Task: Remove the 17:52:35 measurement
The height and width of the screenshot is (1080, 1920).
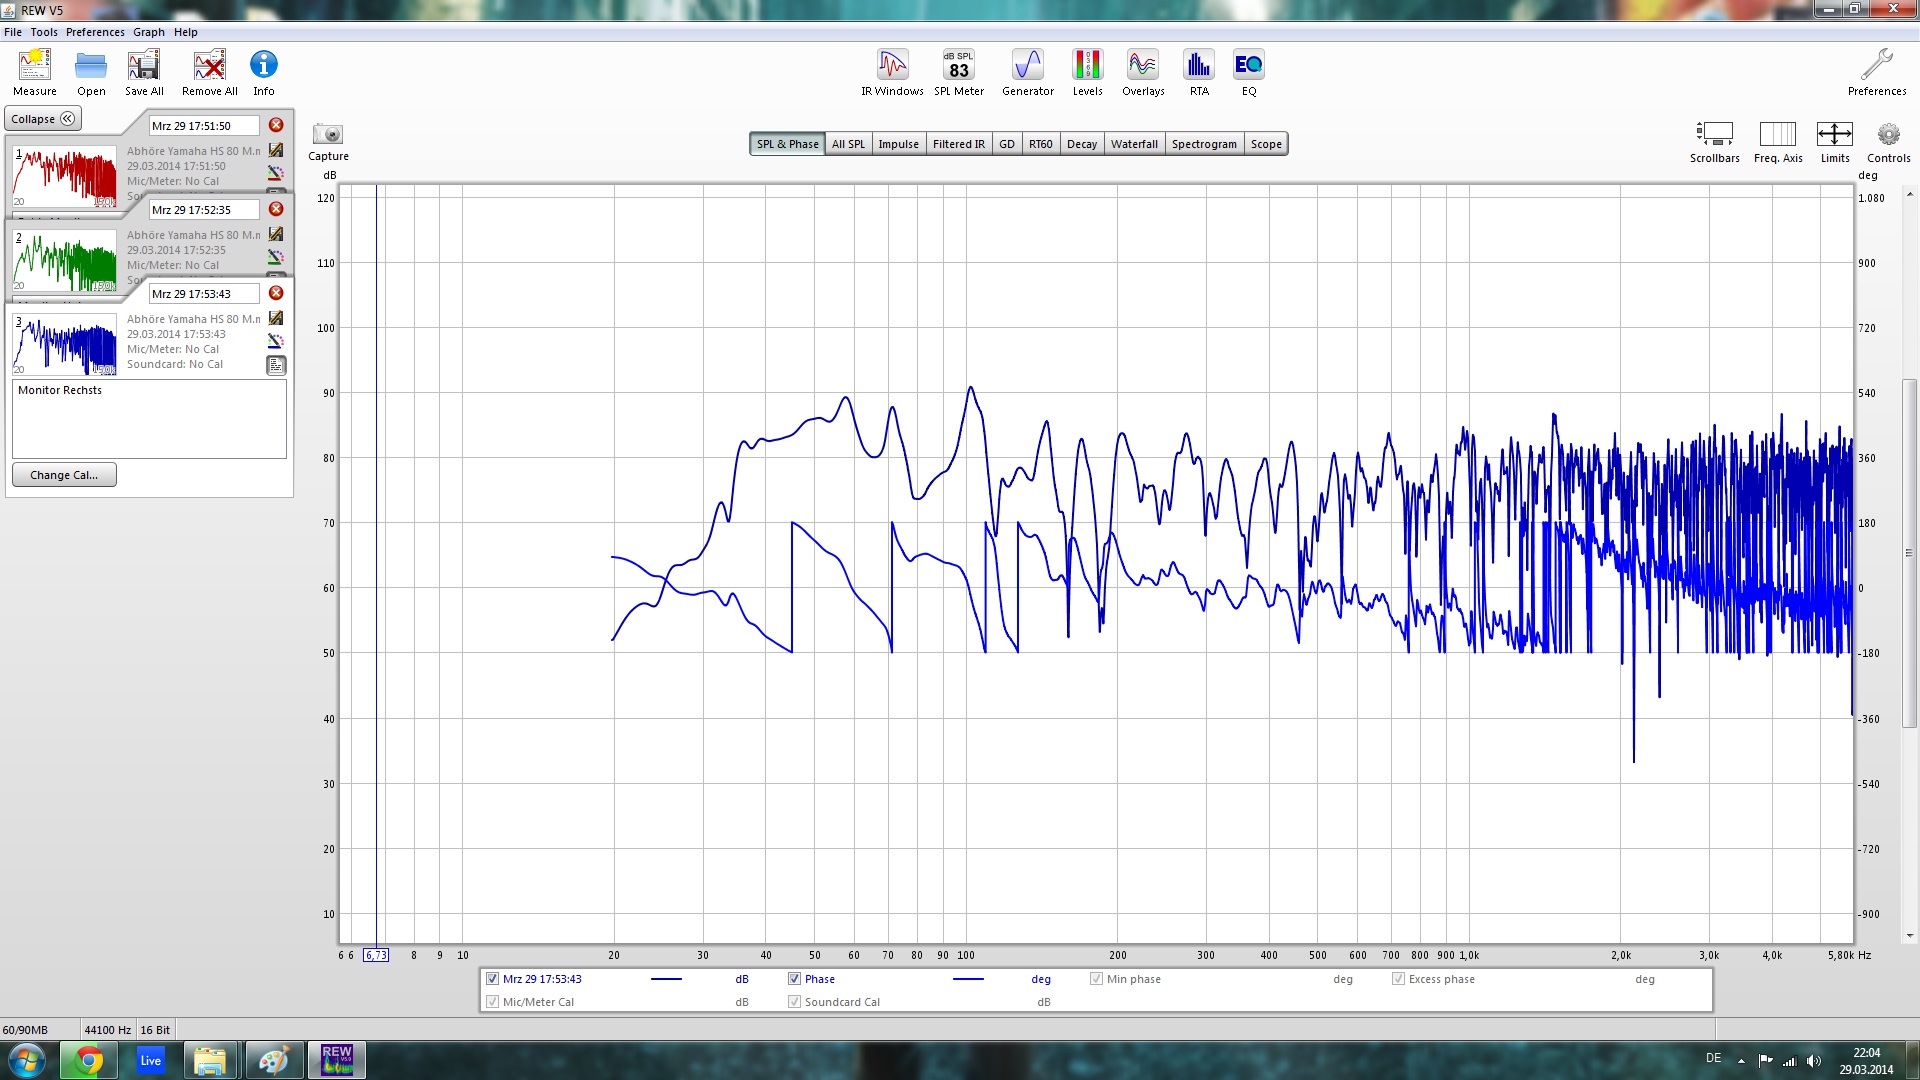Action: [276, 209]
